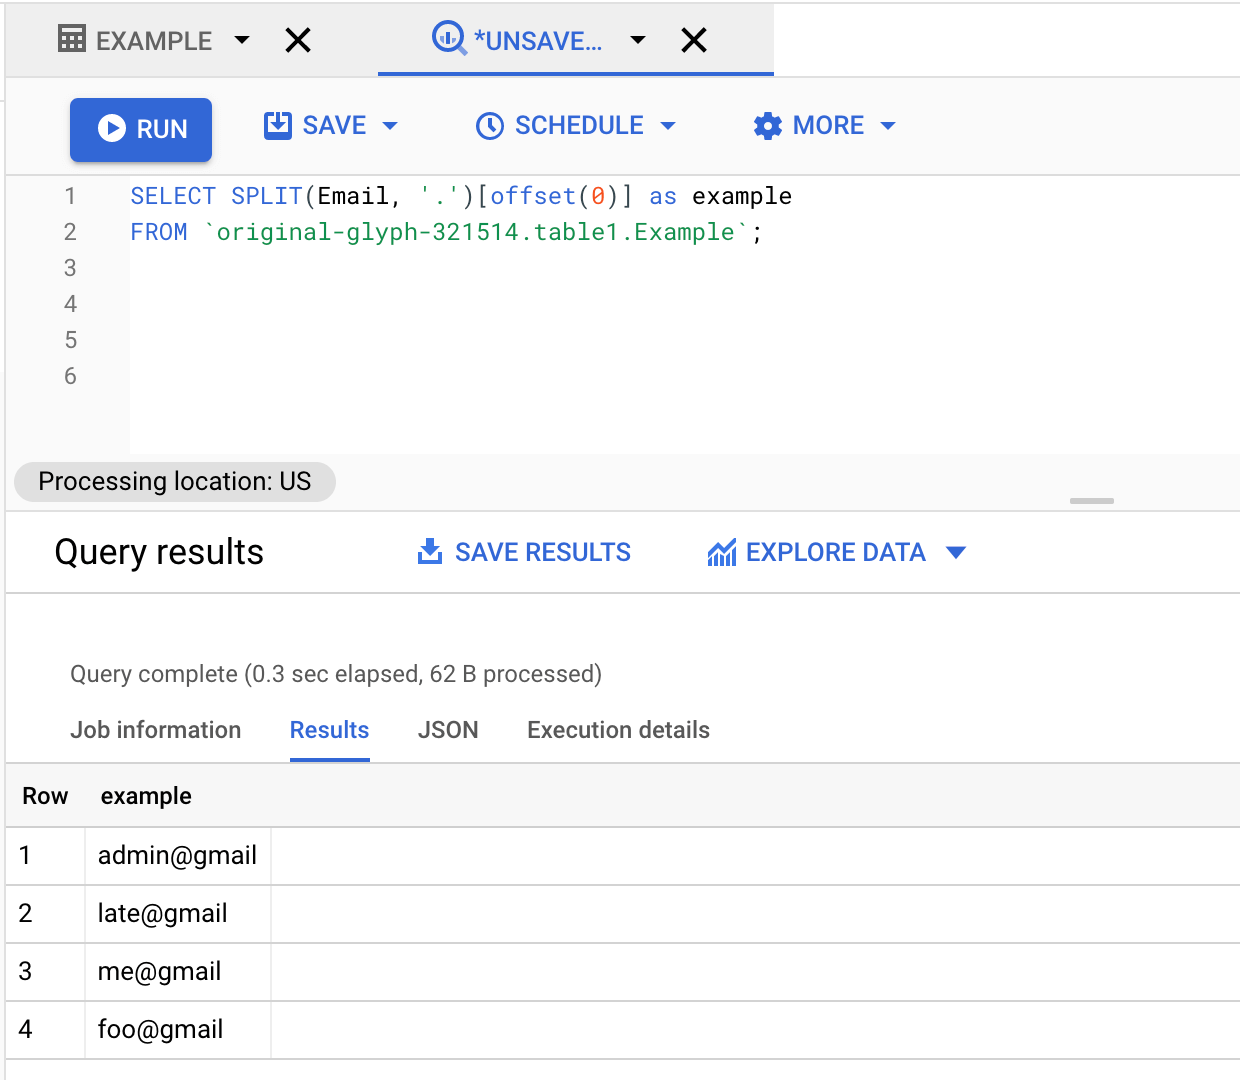1240x1080 pixels.
Task: Click line 3 in the query editor
Action: point(400,268)
